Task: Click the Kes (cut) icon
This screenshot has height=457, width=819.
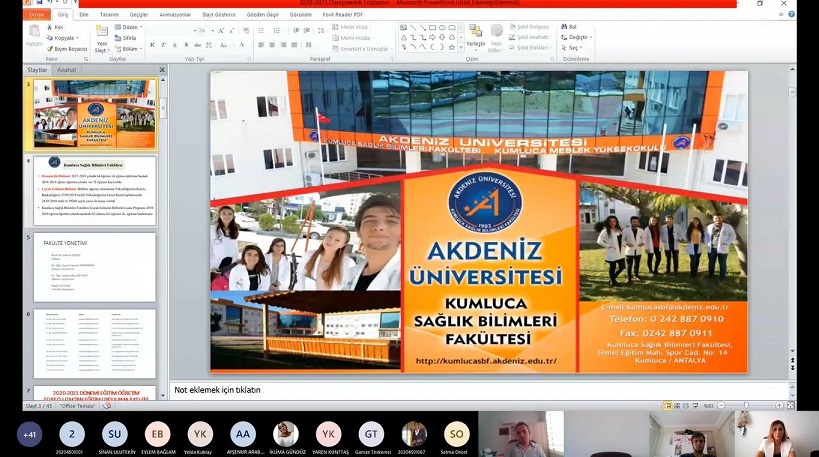Action: click(x=50, y=27)
